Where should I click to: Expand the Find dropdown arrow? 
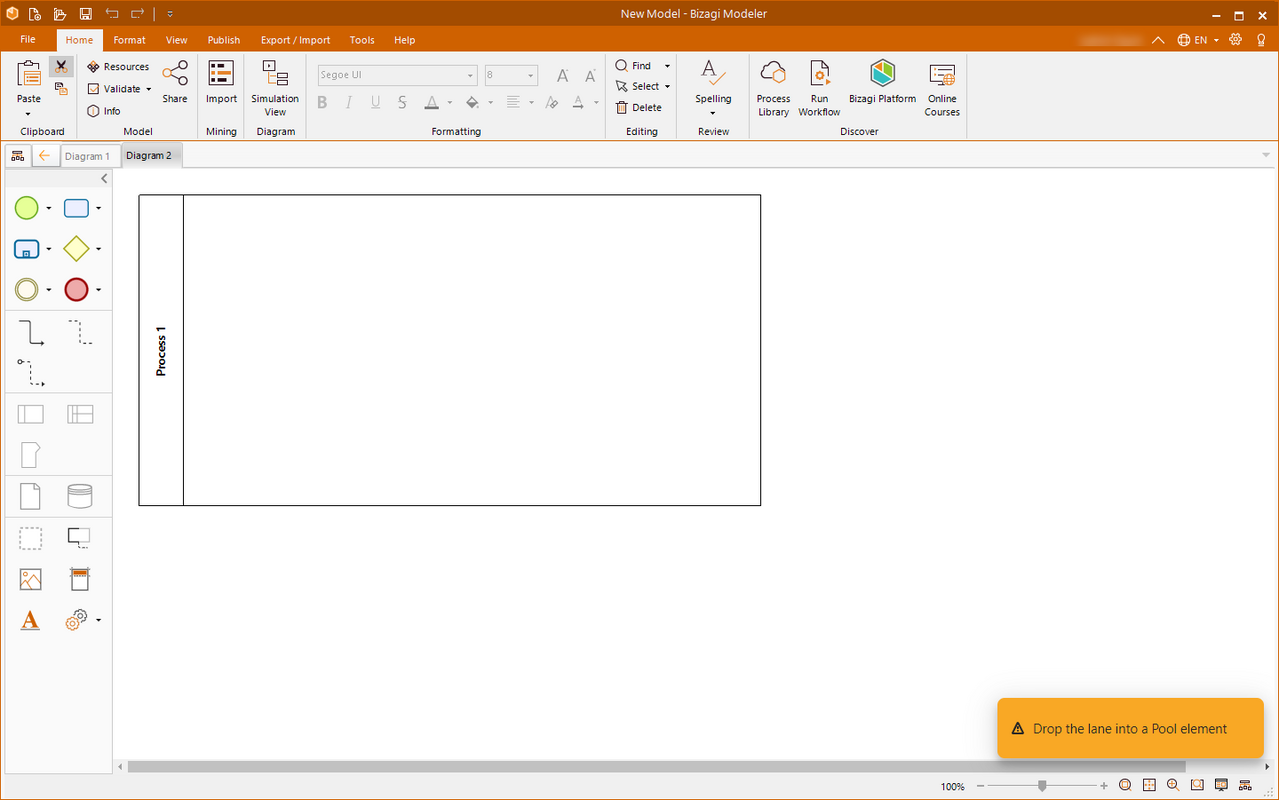(x=667, y=66)
